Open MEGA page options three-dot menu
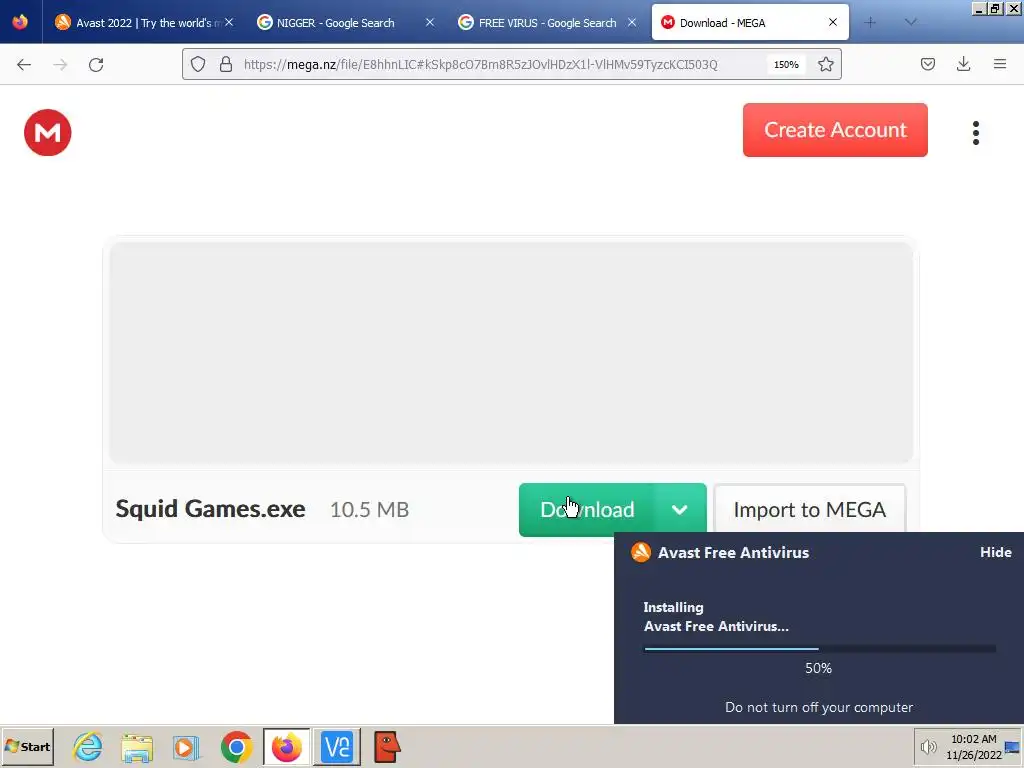1024x768 pixels. pyautogui.click(x=976, y=133)
